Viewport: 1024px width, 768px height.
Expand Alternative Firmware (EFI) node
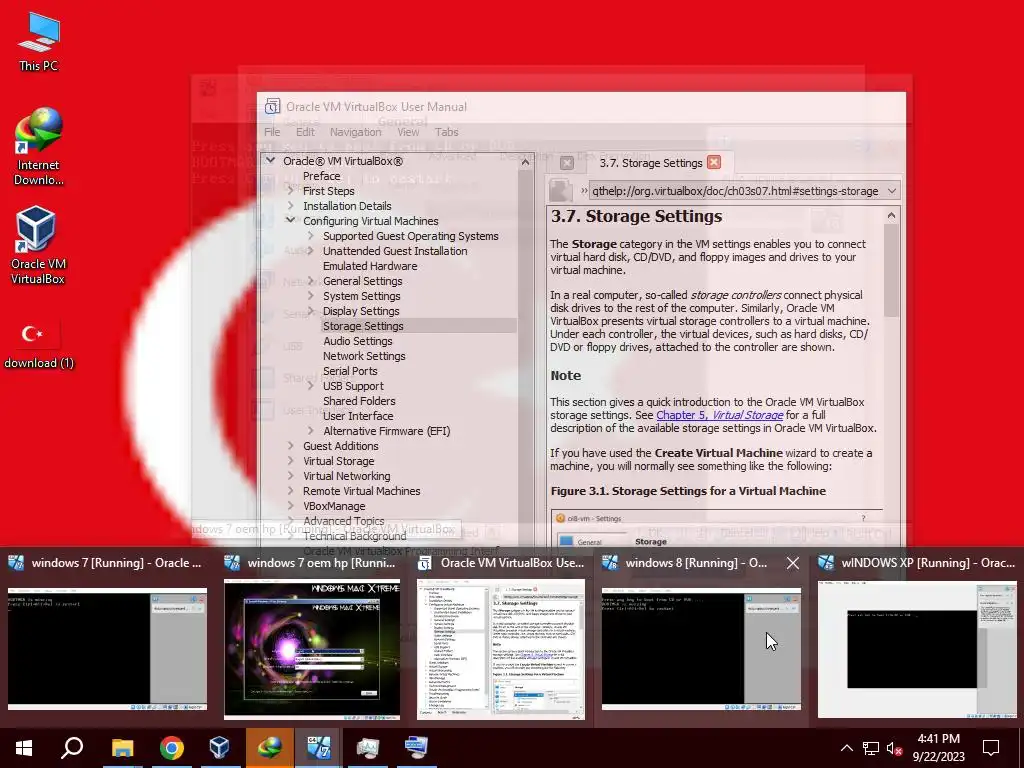311,431
